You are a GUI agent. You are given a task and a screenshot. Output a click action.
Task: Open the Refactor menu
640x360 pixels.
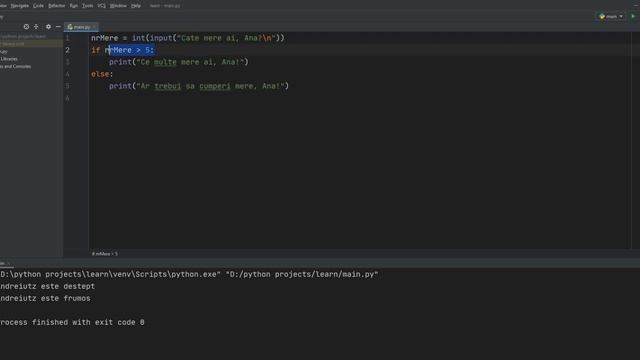point(56,6)
